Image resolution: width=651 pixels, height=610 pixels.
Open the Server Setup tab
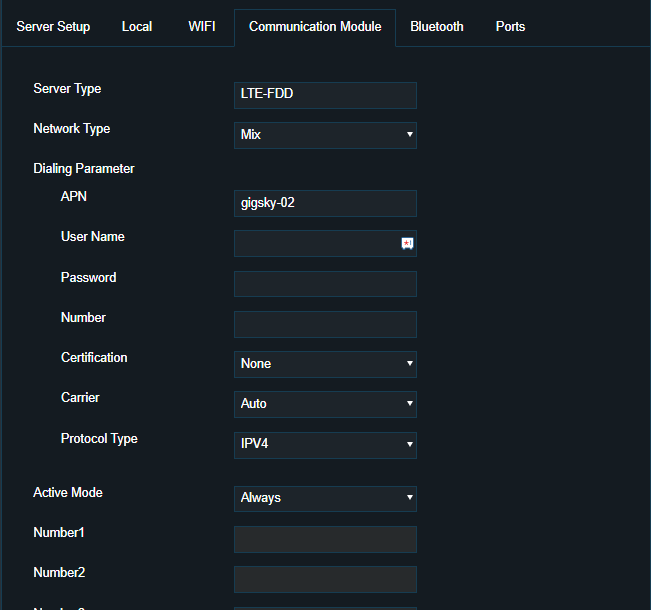[x=53, y=27]
